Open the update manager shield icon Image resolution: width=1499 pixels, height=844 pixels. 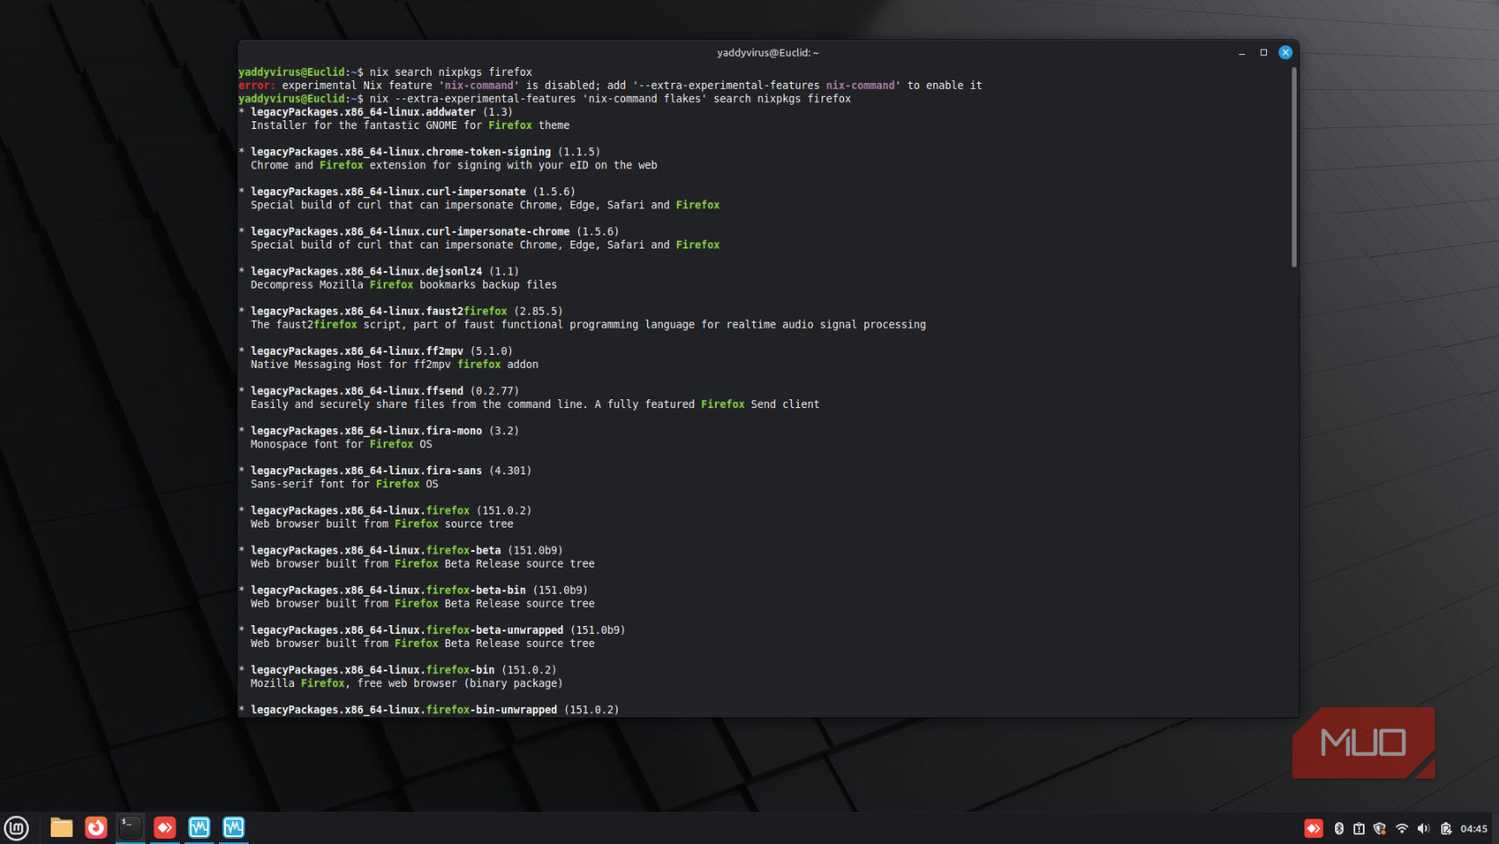pyautogui.click(x=1380, y=828)
